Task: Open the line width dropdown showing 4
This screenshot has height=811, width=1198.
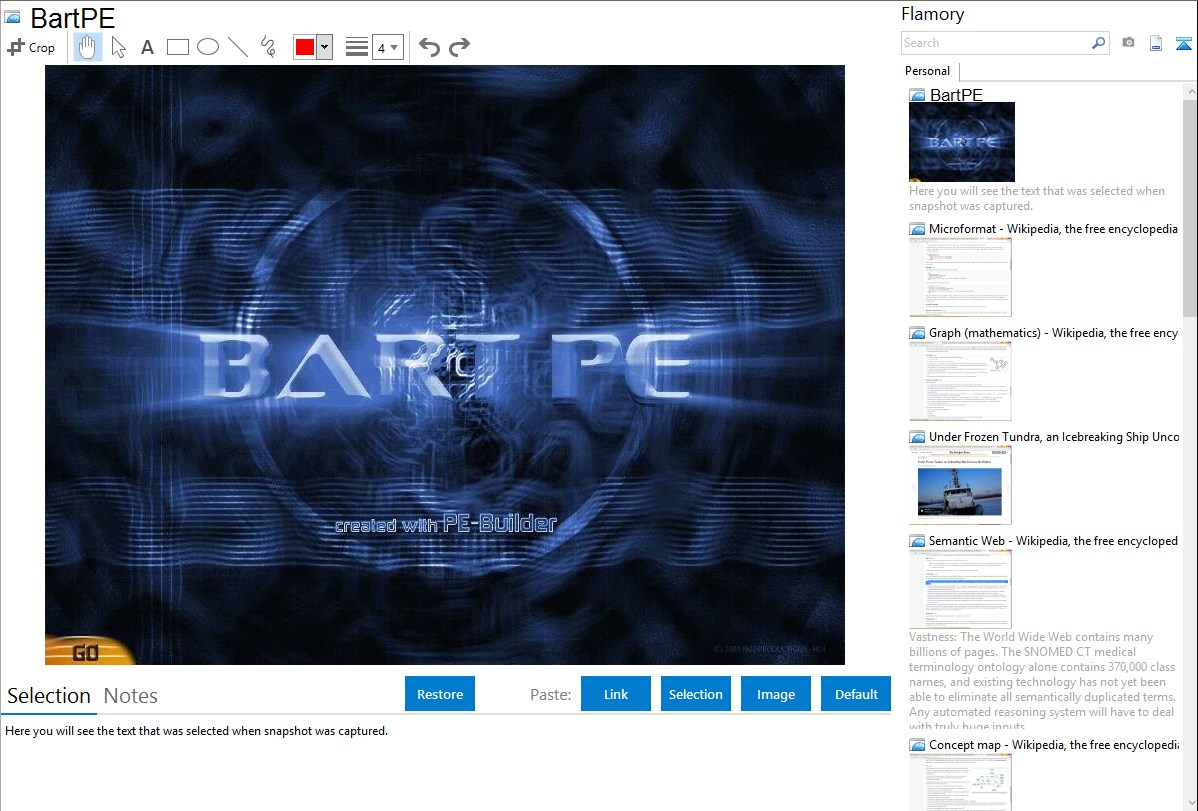Action: (388, 47)
